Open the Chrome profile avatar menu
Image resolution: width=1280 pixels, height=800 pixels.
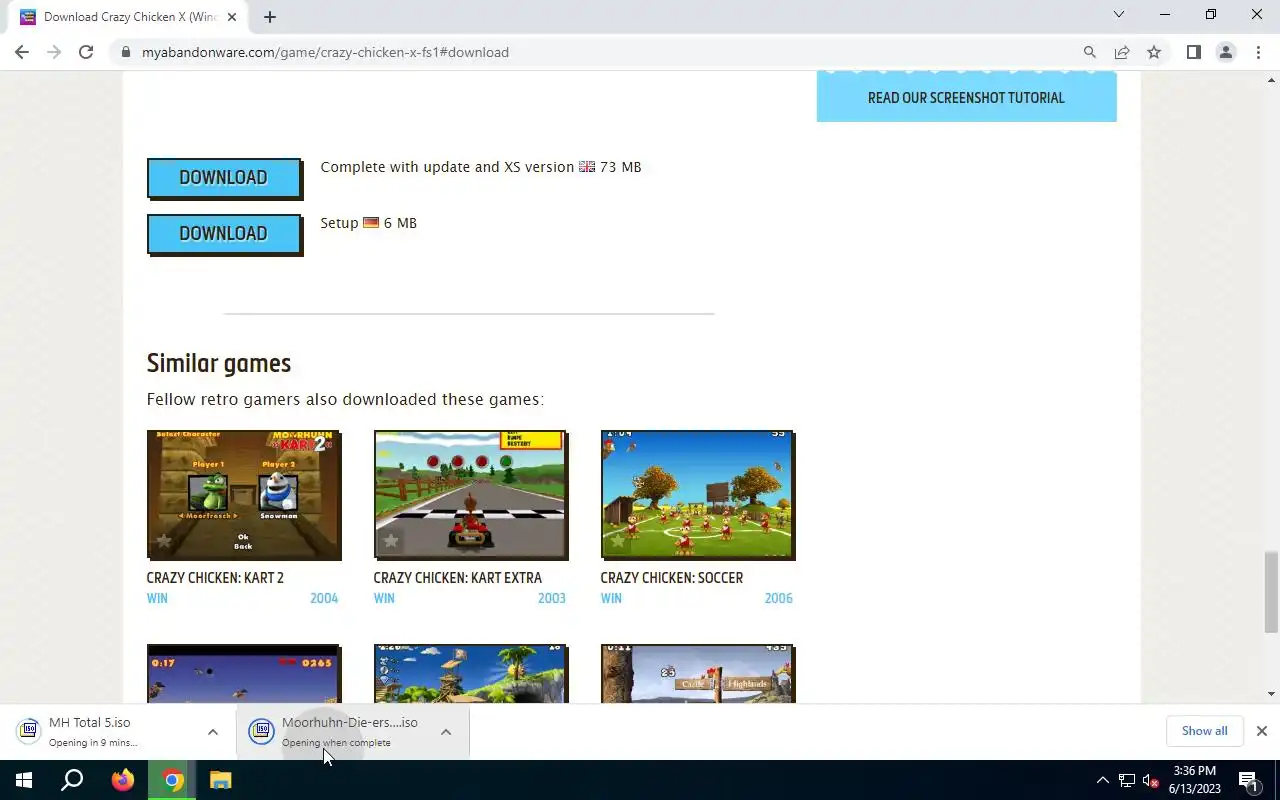1226,52
